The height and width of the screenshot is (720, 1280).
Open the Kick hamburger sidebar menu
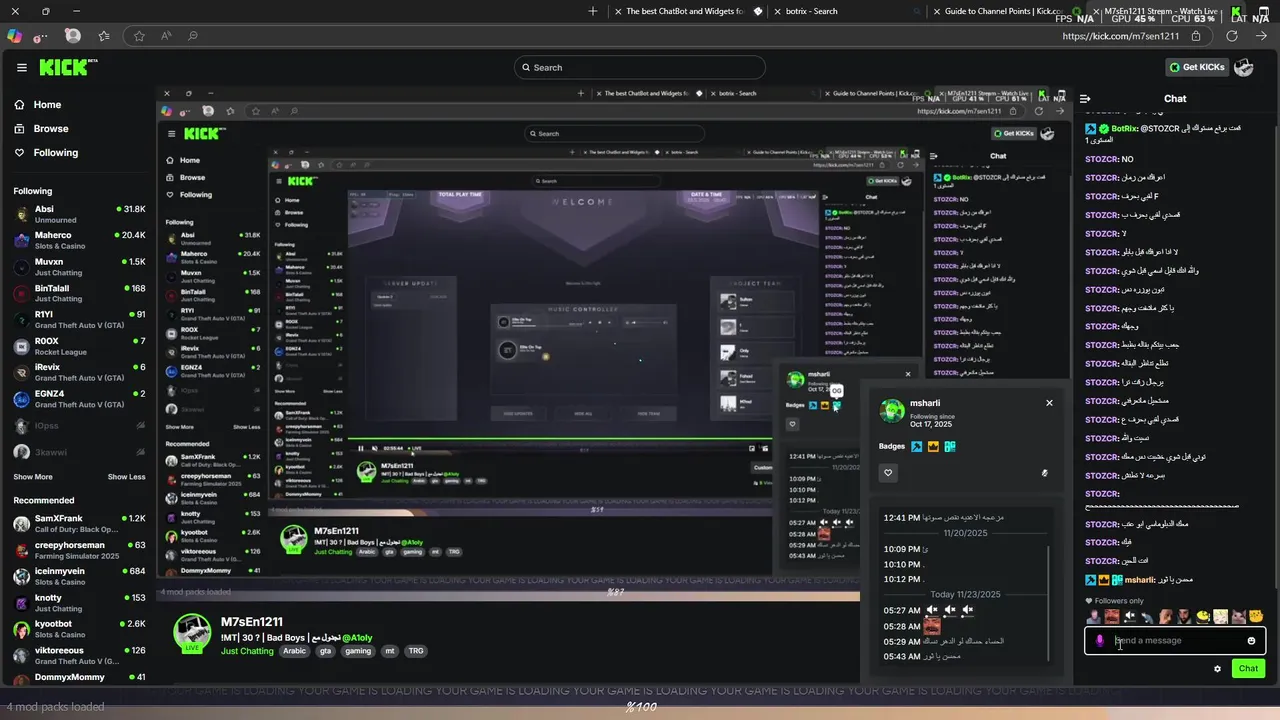coord(22,67)
